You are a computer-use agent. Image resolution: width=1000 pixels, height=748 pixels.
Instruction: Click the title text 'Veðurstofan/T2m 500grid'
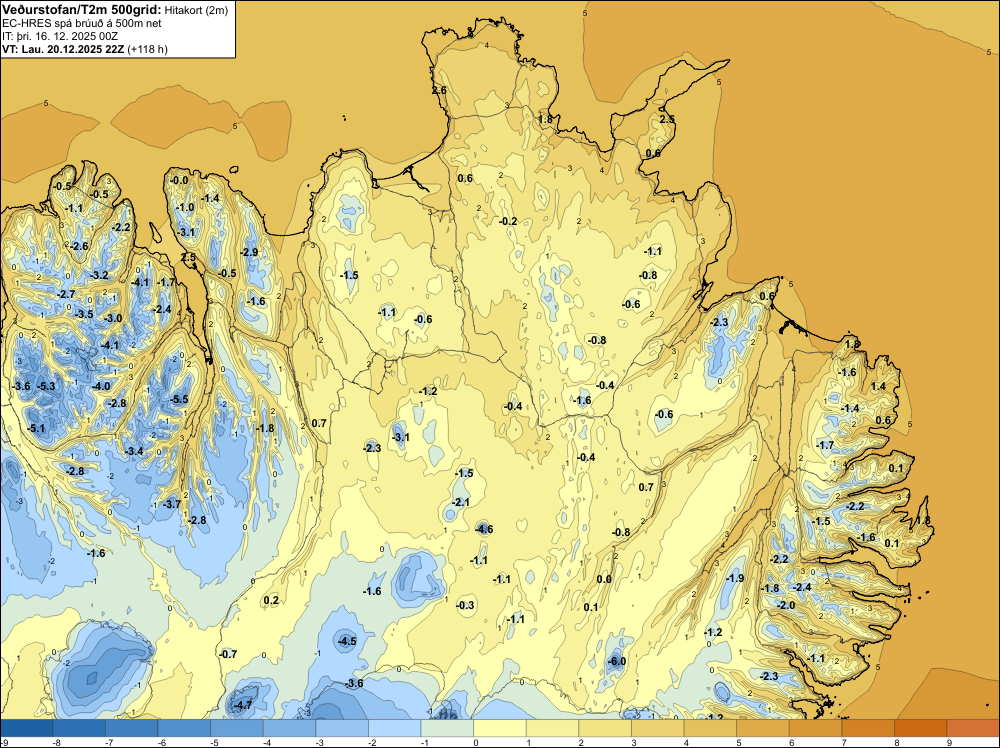coord(81,9)
